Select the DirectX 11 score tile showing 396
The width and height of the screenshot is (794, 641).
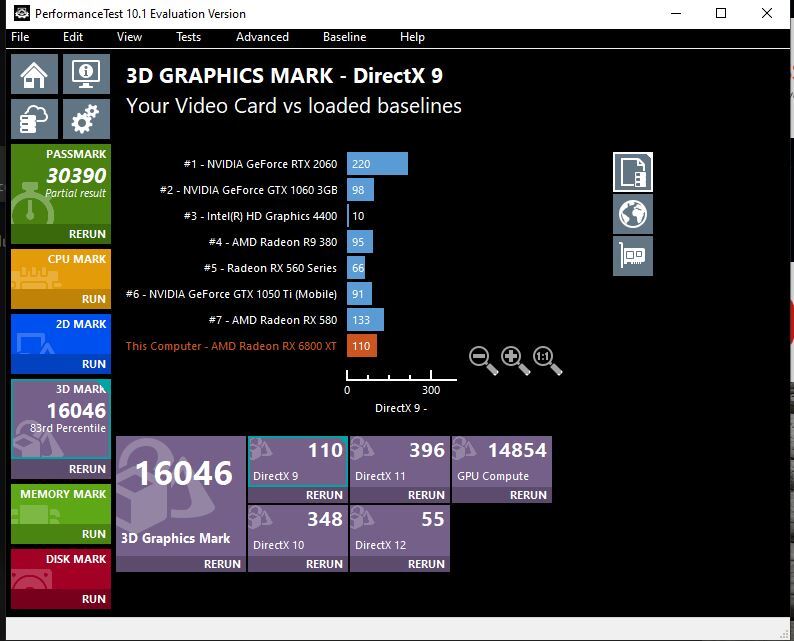pyautogui.click(x=400, y=462)
